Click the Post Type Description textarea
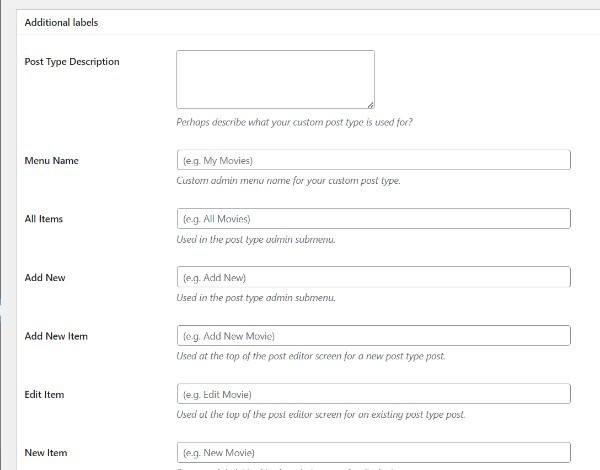Viewport: 600px width, 470px height. click(x=276, y=80)
